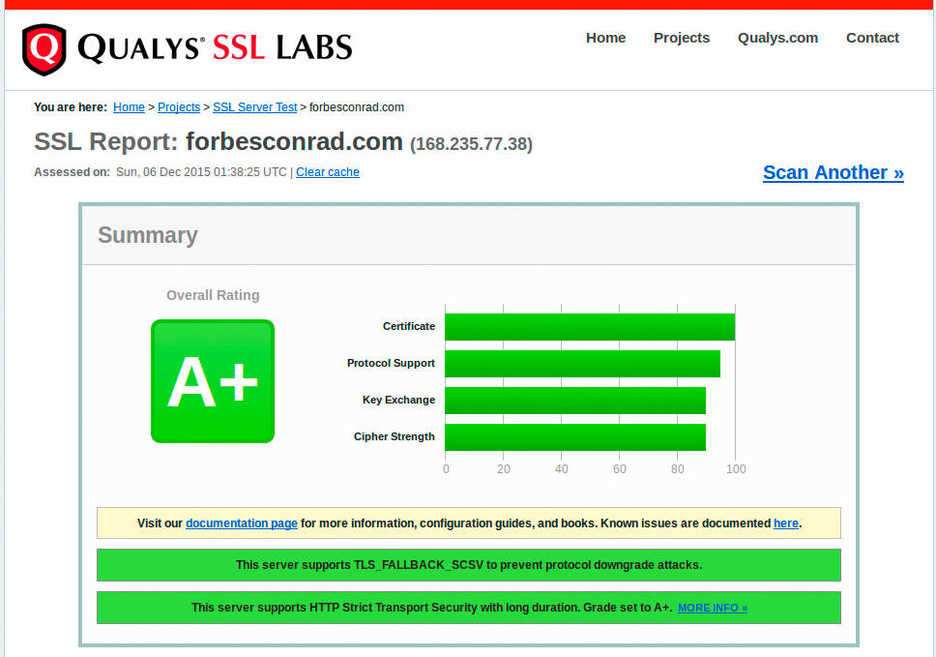The image size is (936, 657).
Task: Click the Protocol Support score bar
Action: (583, 364)
